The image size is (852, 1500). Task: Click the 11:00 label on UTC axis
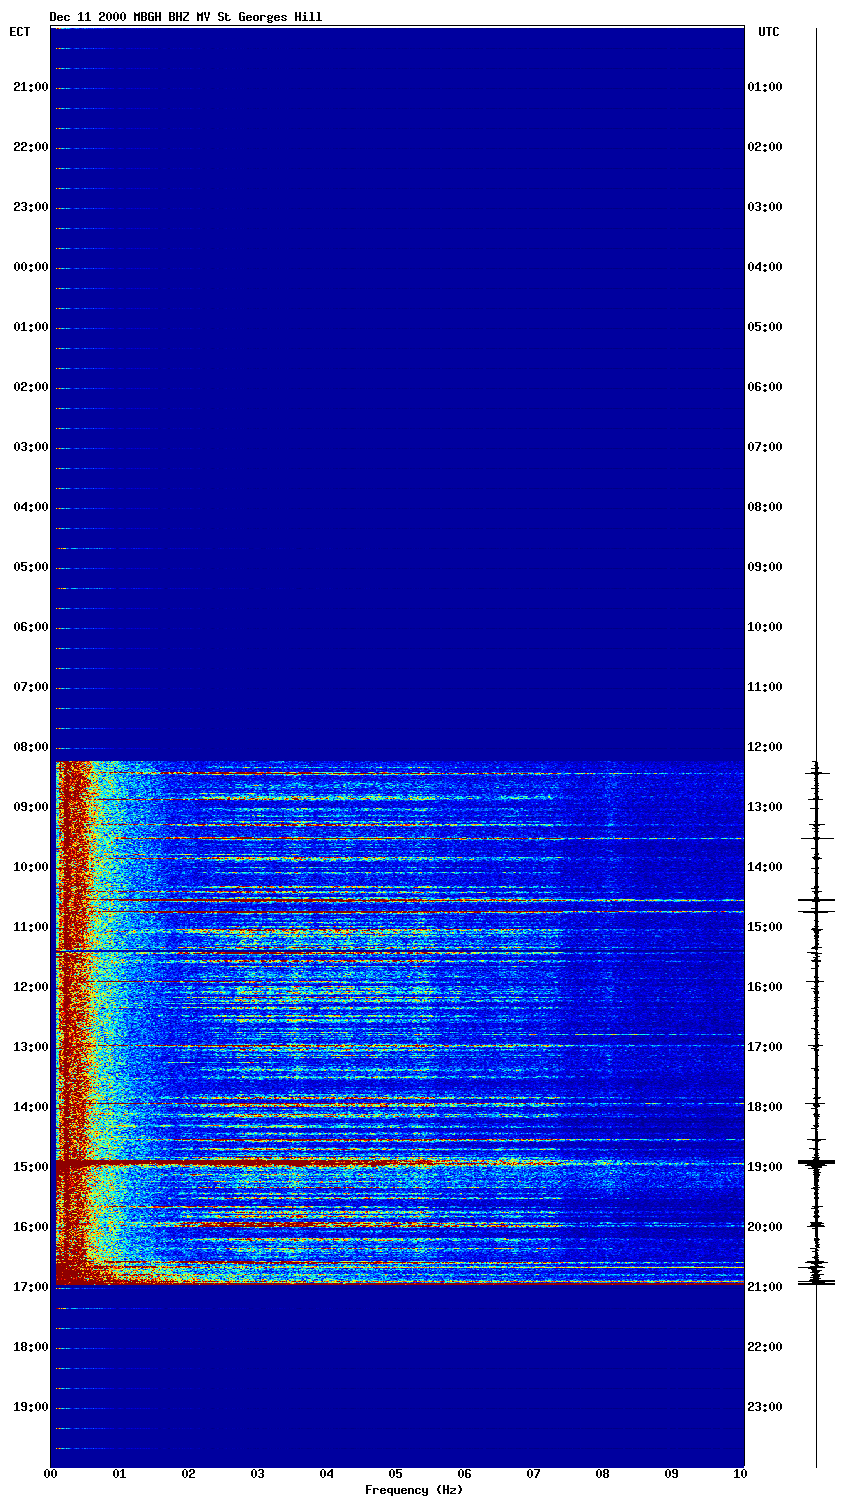point(765,687)
